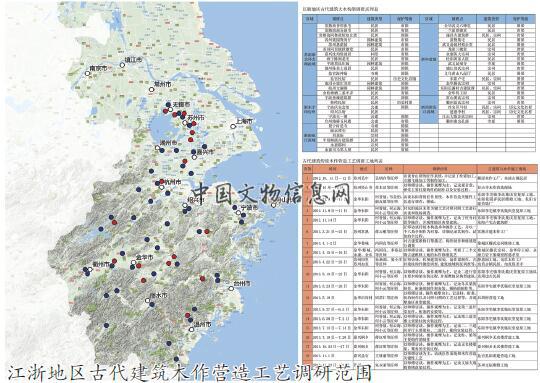Click the 江浙地区古代建筑木作营造工艺调研范围 title caption
Screen dimensions: 540x383
(190, 373)
